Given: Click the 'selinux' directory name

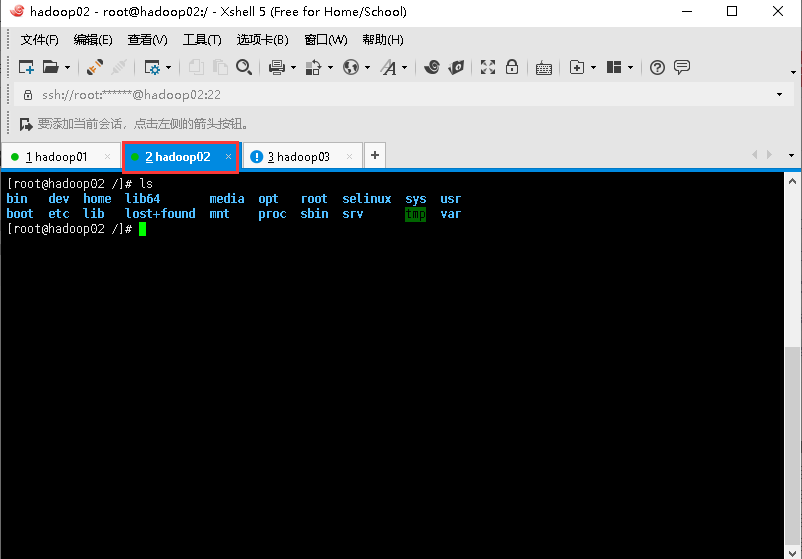Looking at the screenshot, I should tap(367, 198).
